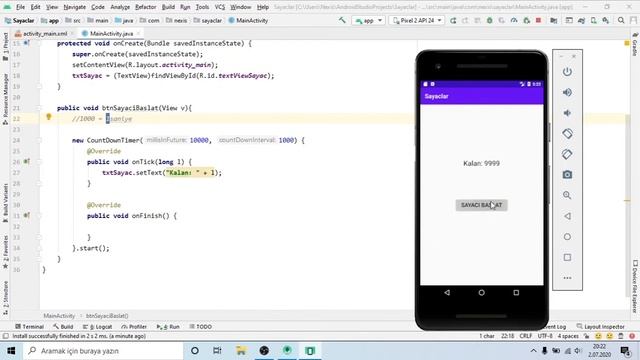Tap the phone's on-screen Home navigation button
This screenshot has width=640, height=360.
(482, 293)
